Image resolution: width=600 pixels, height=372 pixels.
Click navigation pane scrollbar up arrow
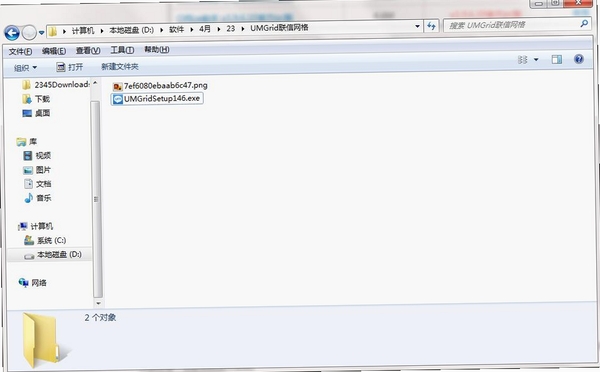click(x=95, y=83)
